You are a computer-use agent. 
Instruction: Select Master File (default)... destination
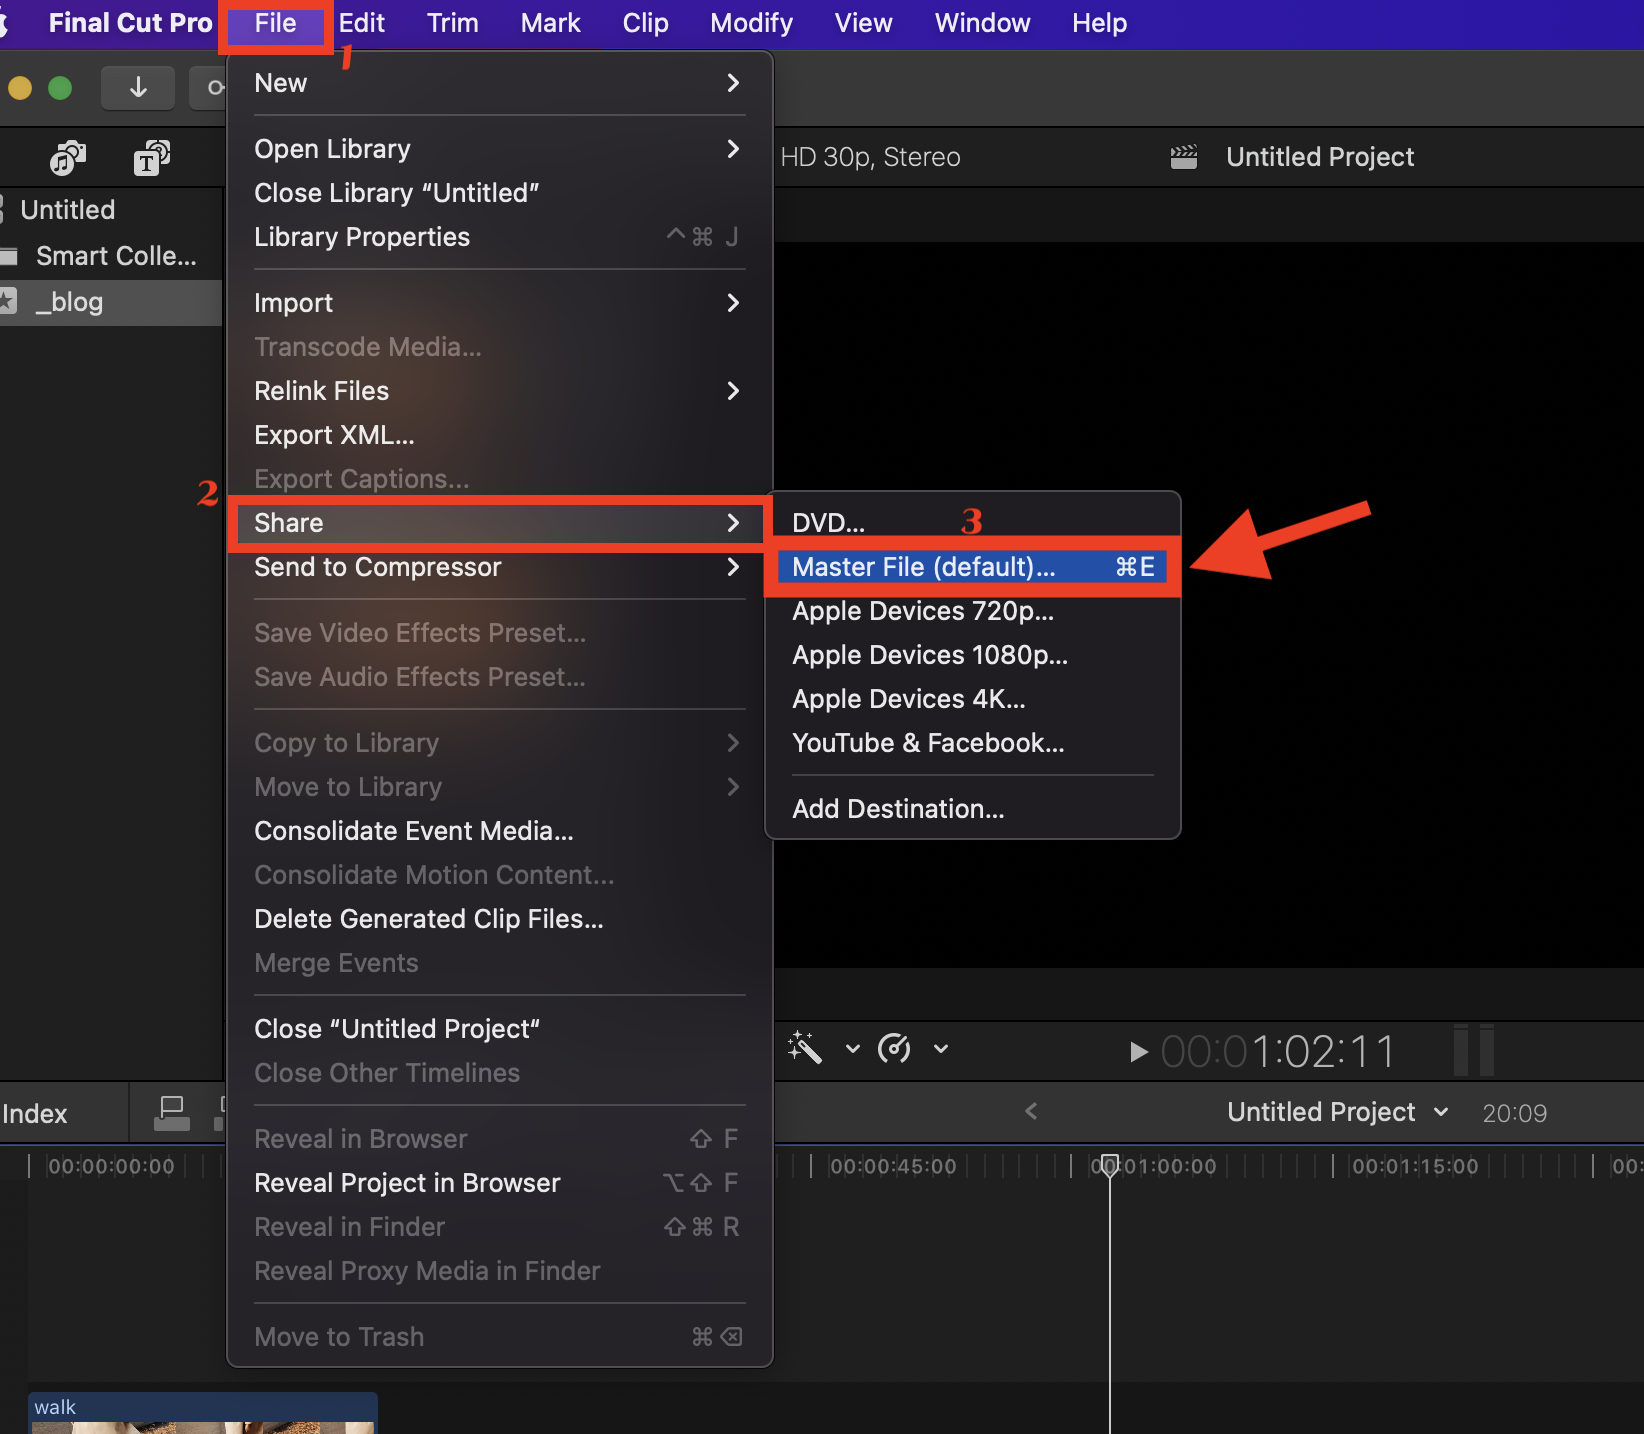(x=972, y=567)
